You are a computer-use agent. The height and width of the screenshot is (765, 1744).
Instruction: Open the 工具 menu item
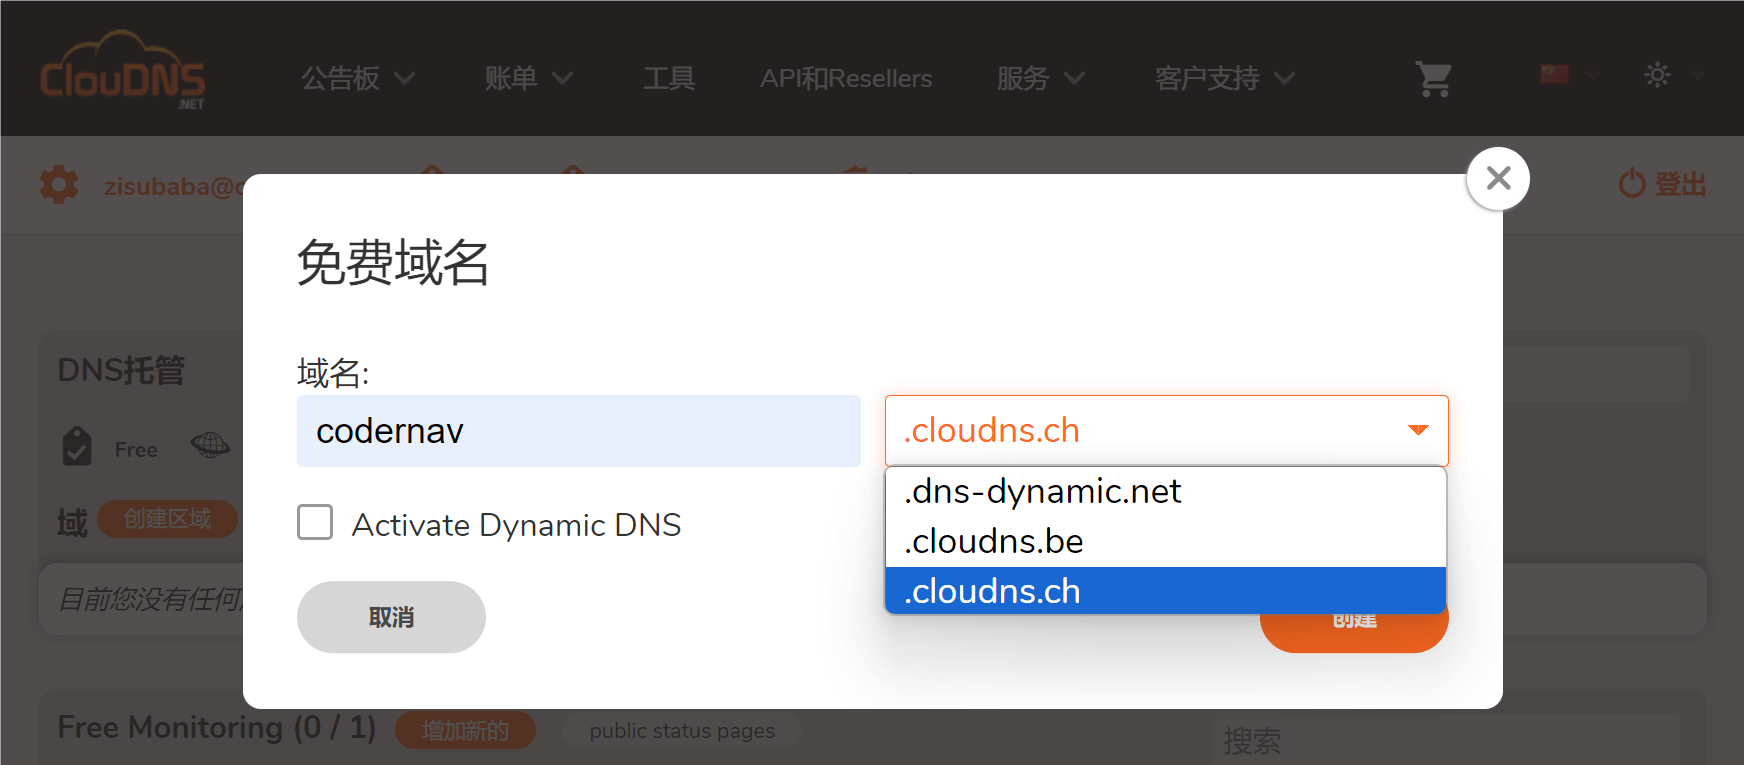(669, 78)
